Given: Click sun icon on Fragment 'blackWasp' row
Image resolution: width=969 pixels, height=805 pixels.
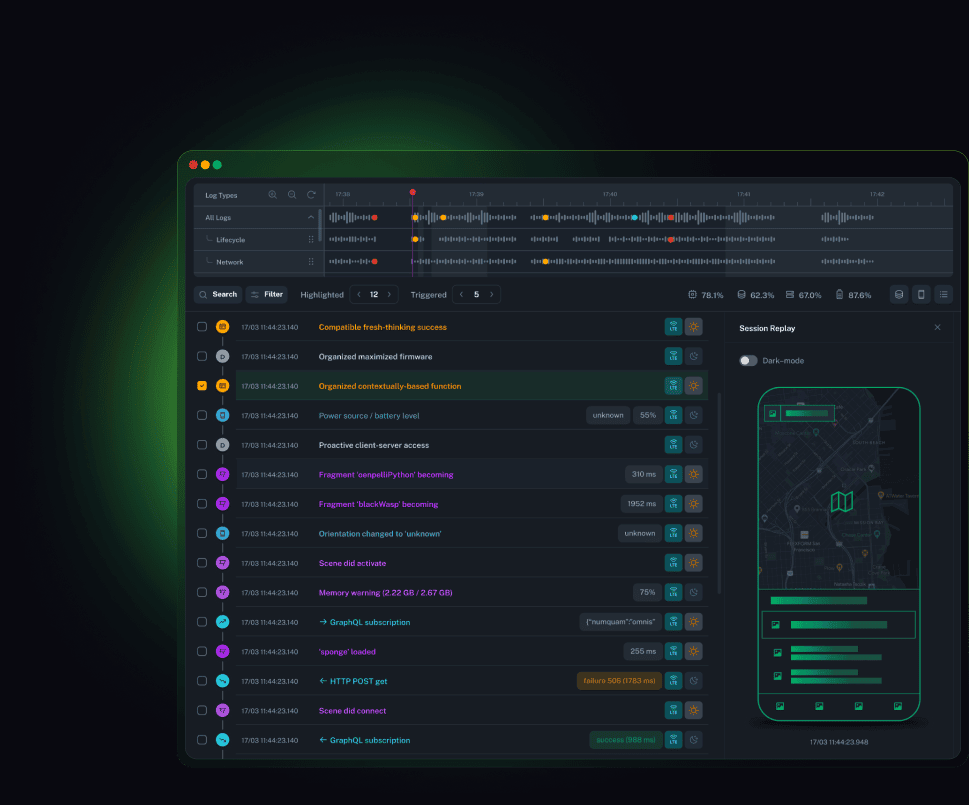Looking at the screenshot, I should [x=694, y=504].
